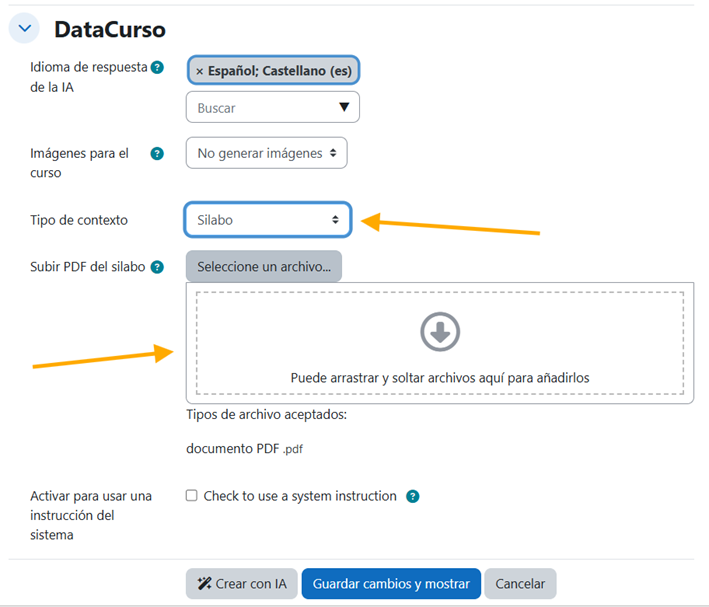Open help for Subir PDF del sílabo
Image resolution: width=709 pixels, height=607 pixels.
click(157, 267)
